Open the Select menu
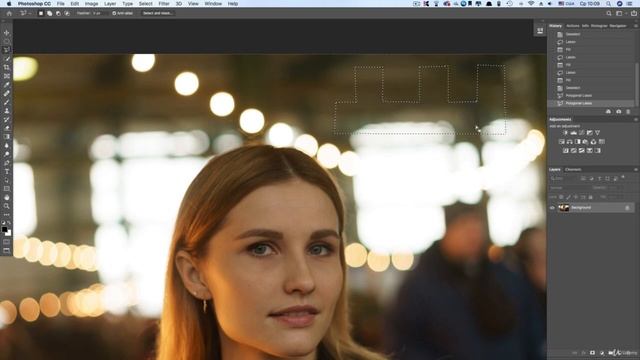 (x=145, y=4)
